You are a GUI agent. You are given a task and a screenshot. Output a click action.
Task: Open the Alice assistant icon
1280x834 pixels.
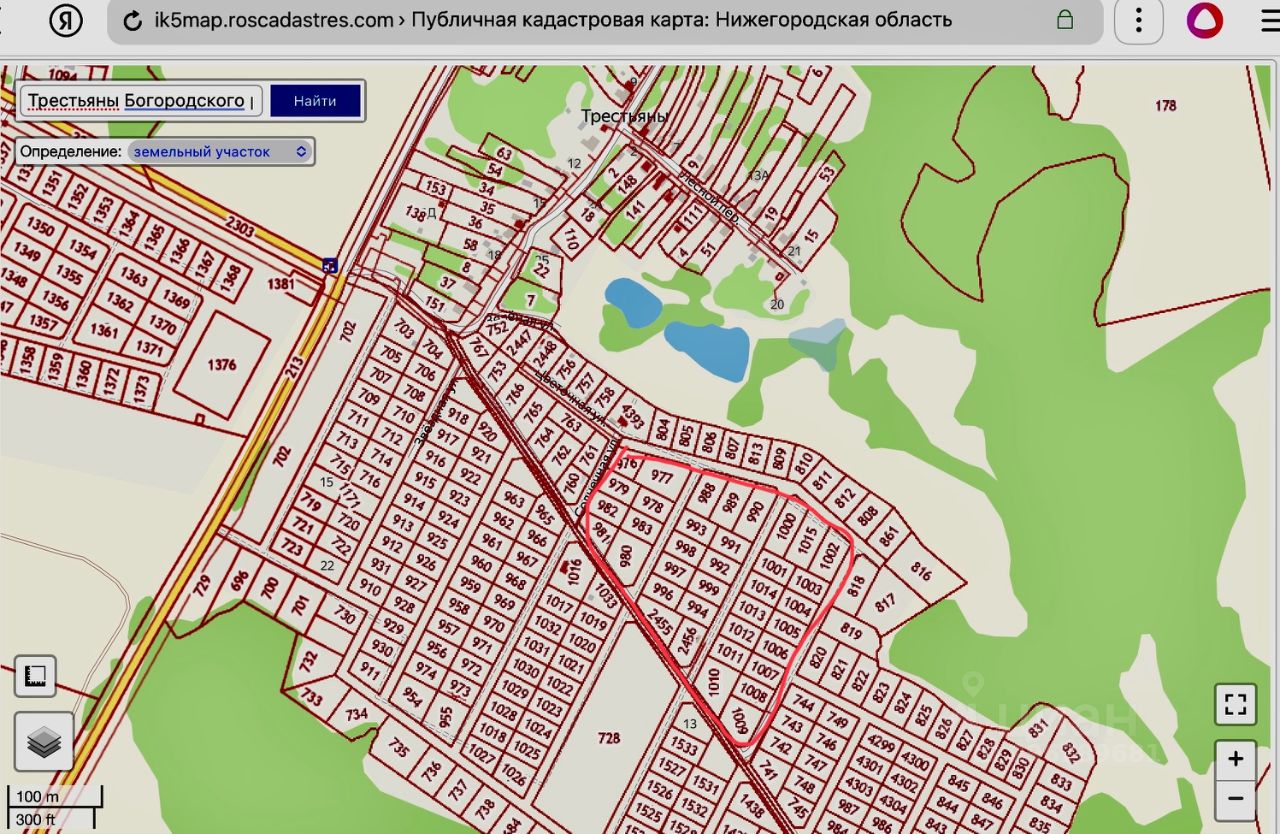[1204, 21]
